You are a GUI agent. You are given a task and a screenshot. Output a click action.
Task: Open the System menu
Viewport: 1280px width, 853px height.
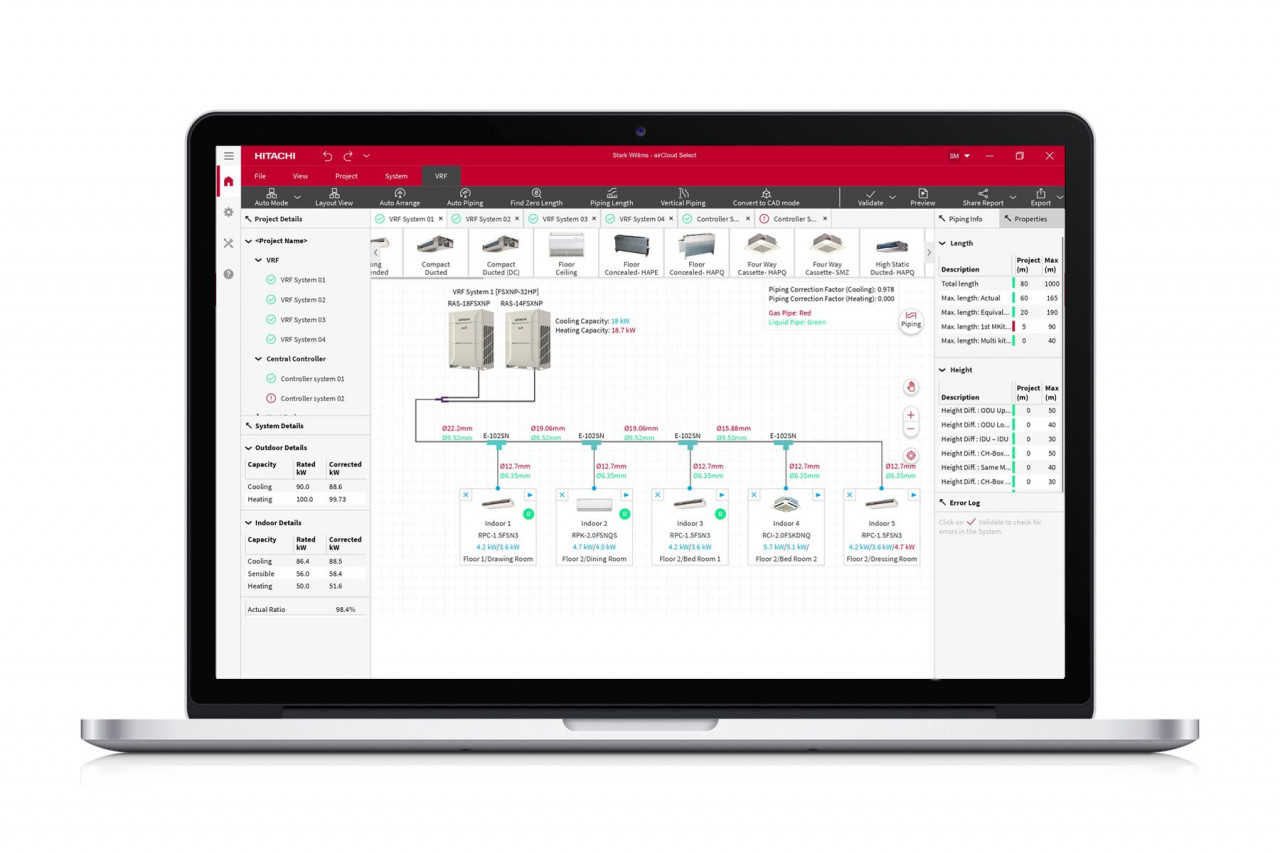tap(397, 175)
